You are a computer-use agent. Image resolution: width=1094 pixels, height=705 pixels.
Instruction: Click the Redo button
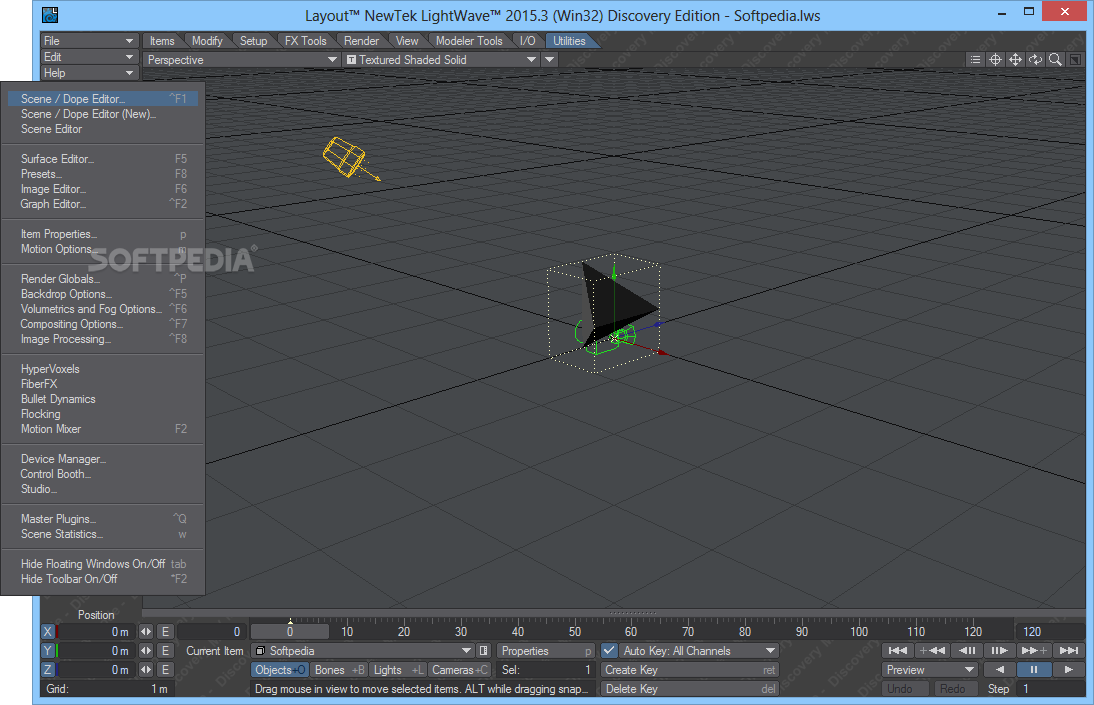tap(958, 688)
